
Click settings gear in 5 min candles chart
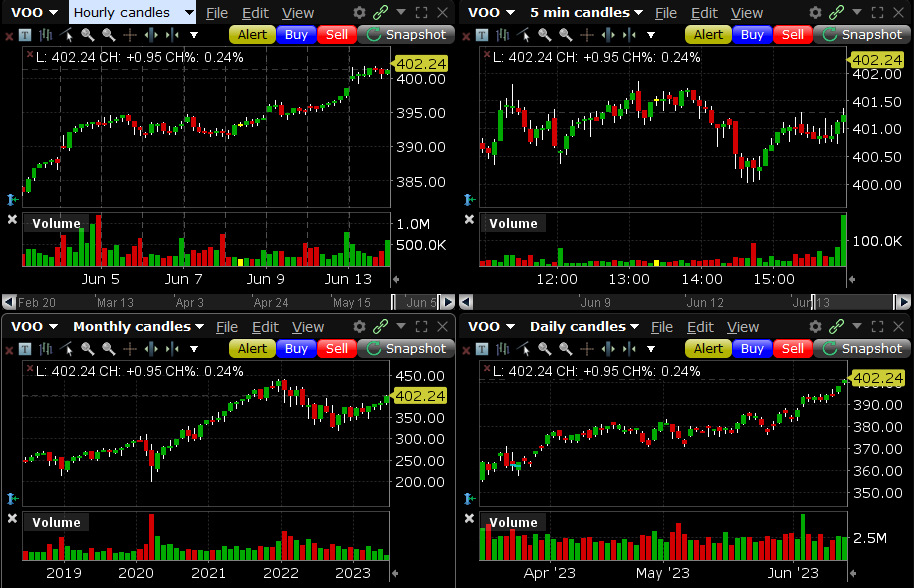pyautogui.click(x=816, y=13)
